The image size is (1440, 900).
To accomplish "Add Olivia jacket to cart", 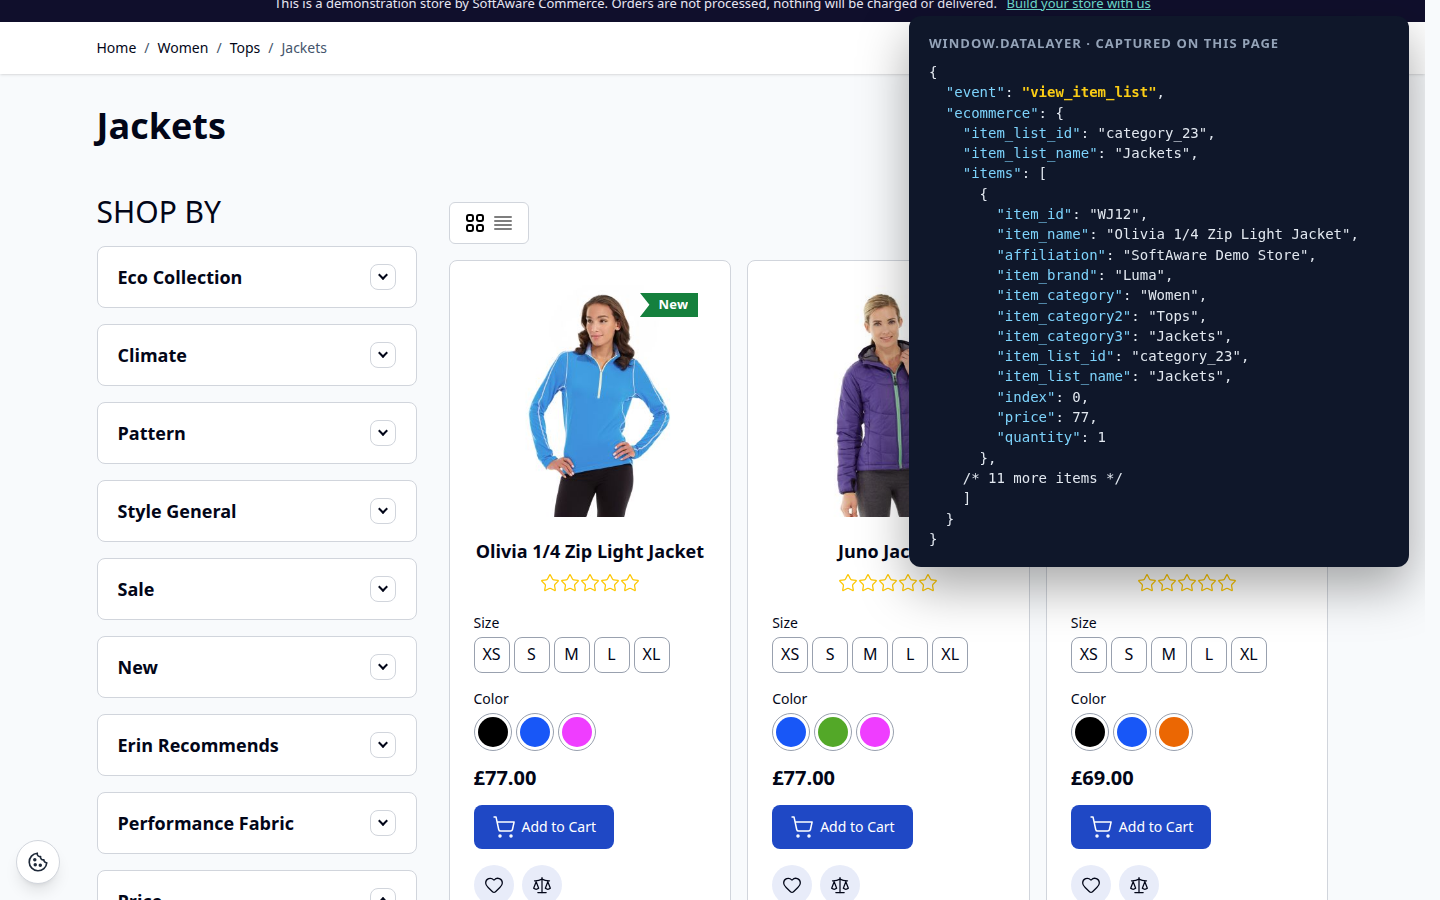I will point(544,827).
